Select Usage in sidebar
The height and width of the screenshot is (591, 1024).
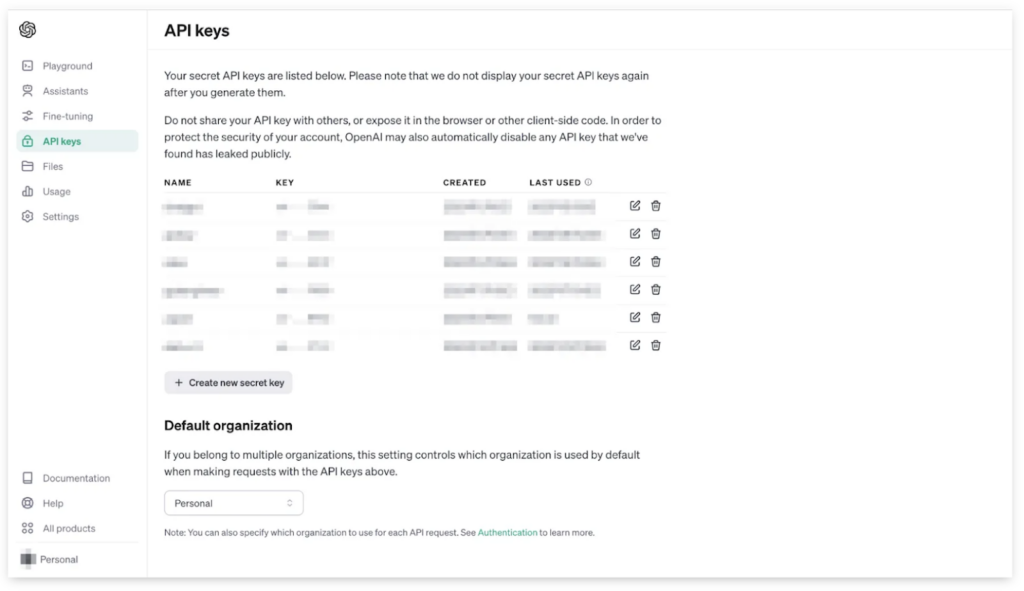tap(77, 191)
